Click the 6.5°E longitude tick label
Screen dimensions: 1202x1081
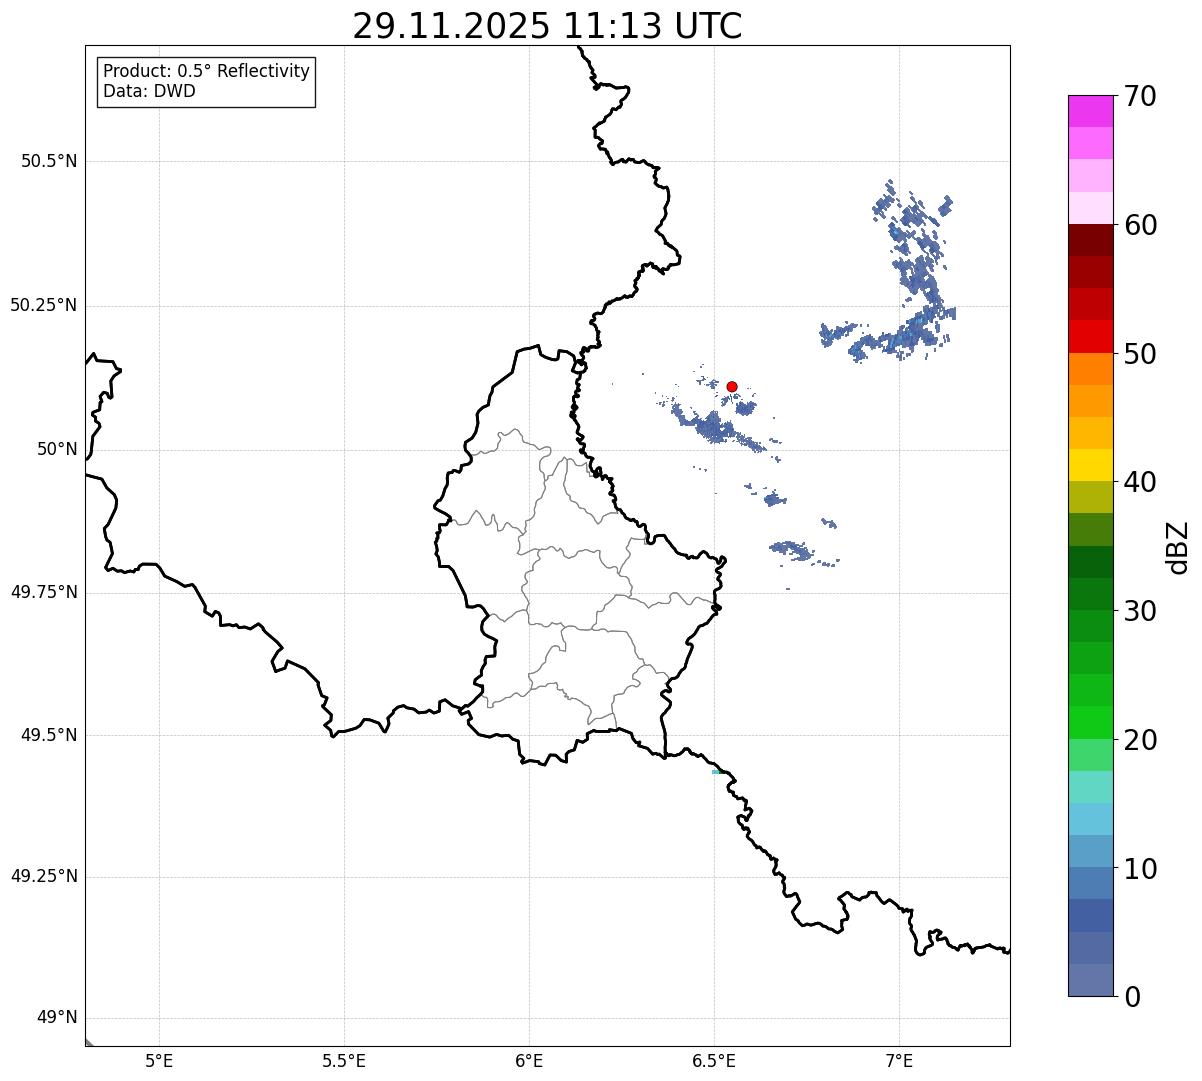pos(714,1060)
